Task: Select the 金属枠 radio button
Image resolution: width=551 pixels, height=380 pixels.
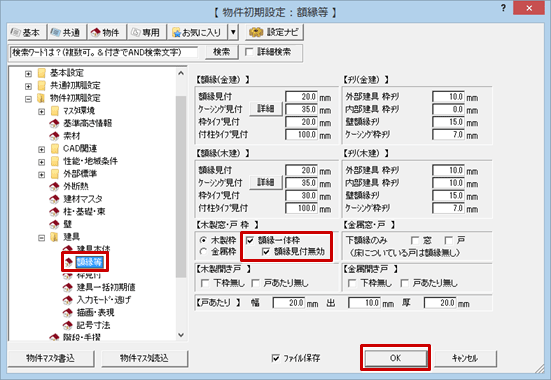Action: (x=203, y=252)
